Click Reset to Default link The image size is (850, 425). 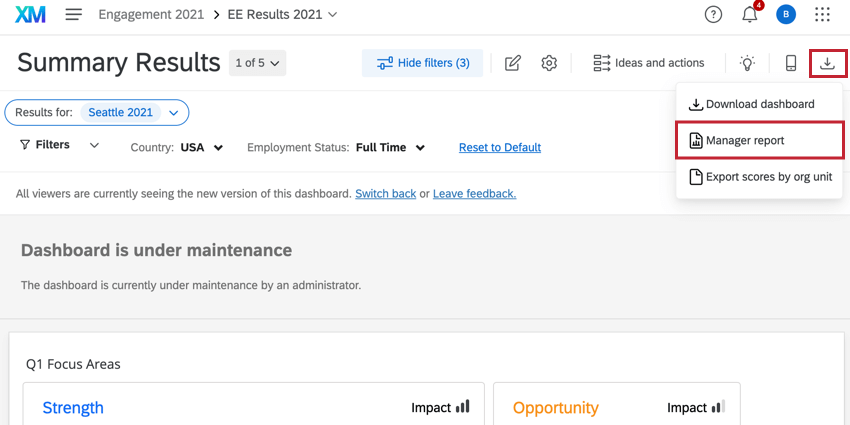click(500, 147)
